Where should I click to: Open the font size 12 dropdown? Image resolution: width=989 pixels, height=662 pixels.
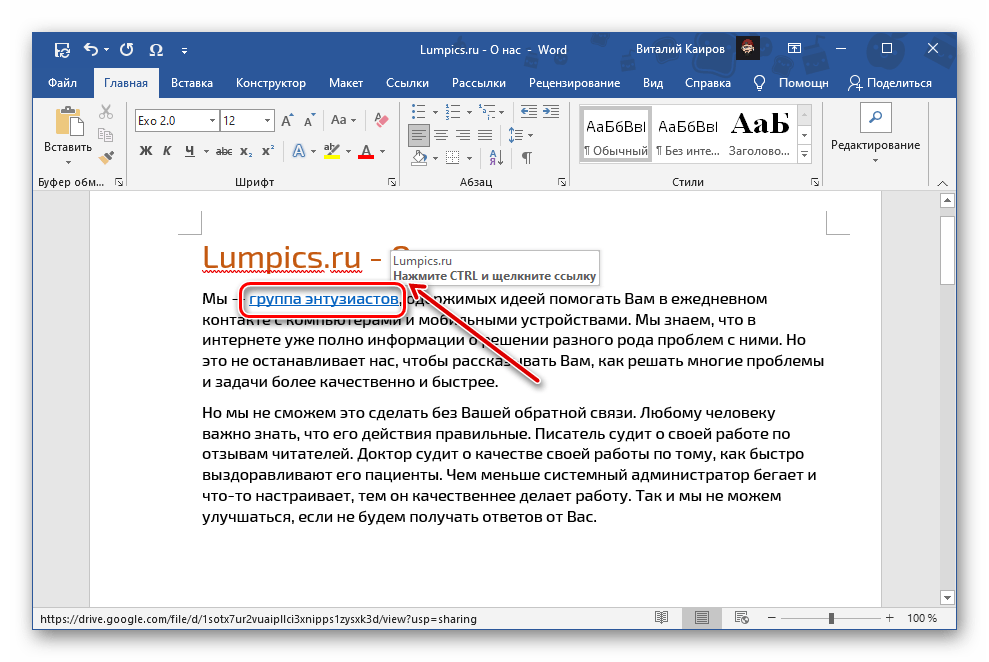[x=266, y=120]
